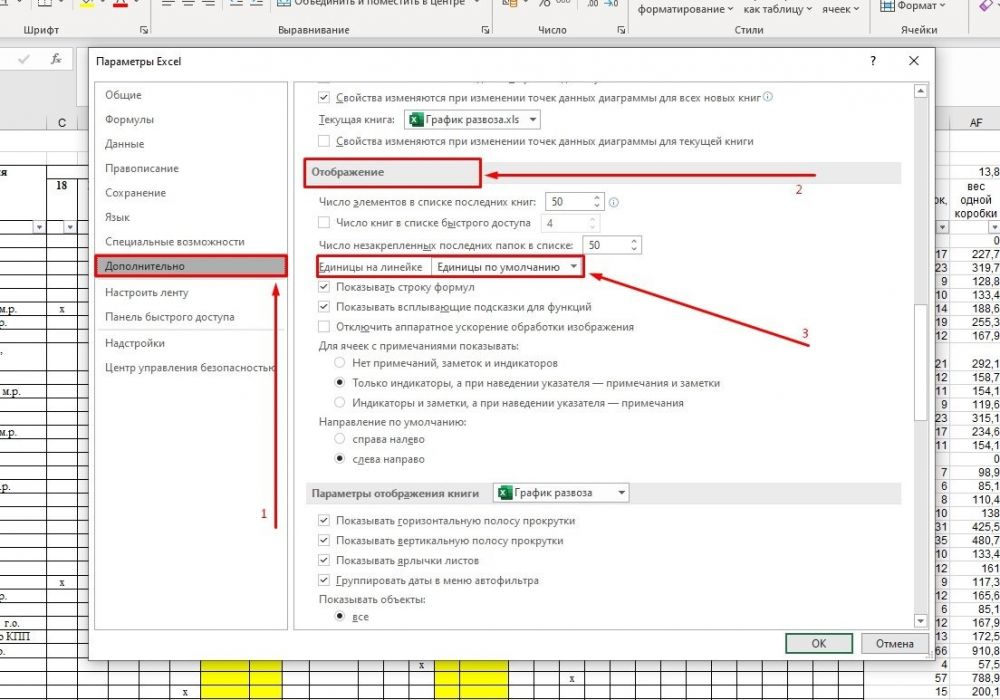Click the help question mark in dialog
This screenshot has height=700, width=1000.
[x=872, y=61]
